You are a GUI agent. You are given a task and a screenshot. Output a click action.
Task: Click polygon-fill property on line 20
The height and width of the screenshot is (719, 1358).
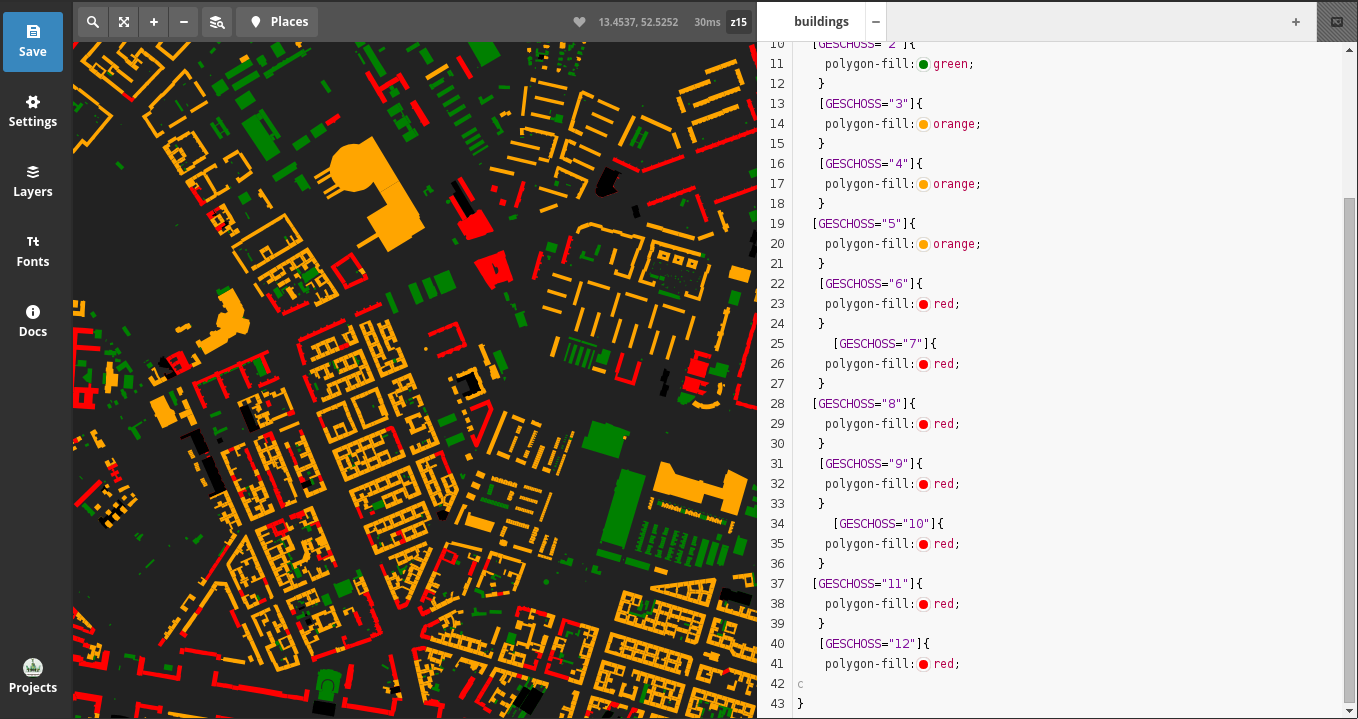(x=867, y=244)
